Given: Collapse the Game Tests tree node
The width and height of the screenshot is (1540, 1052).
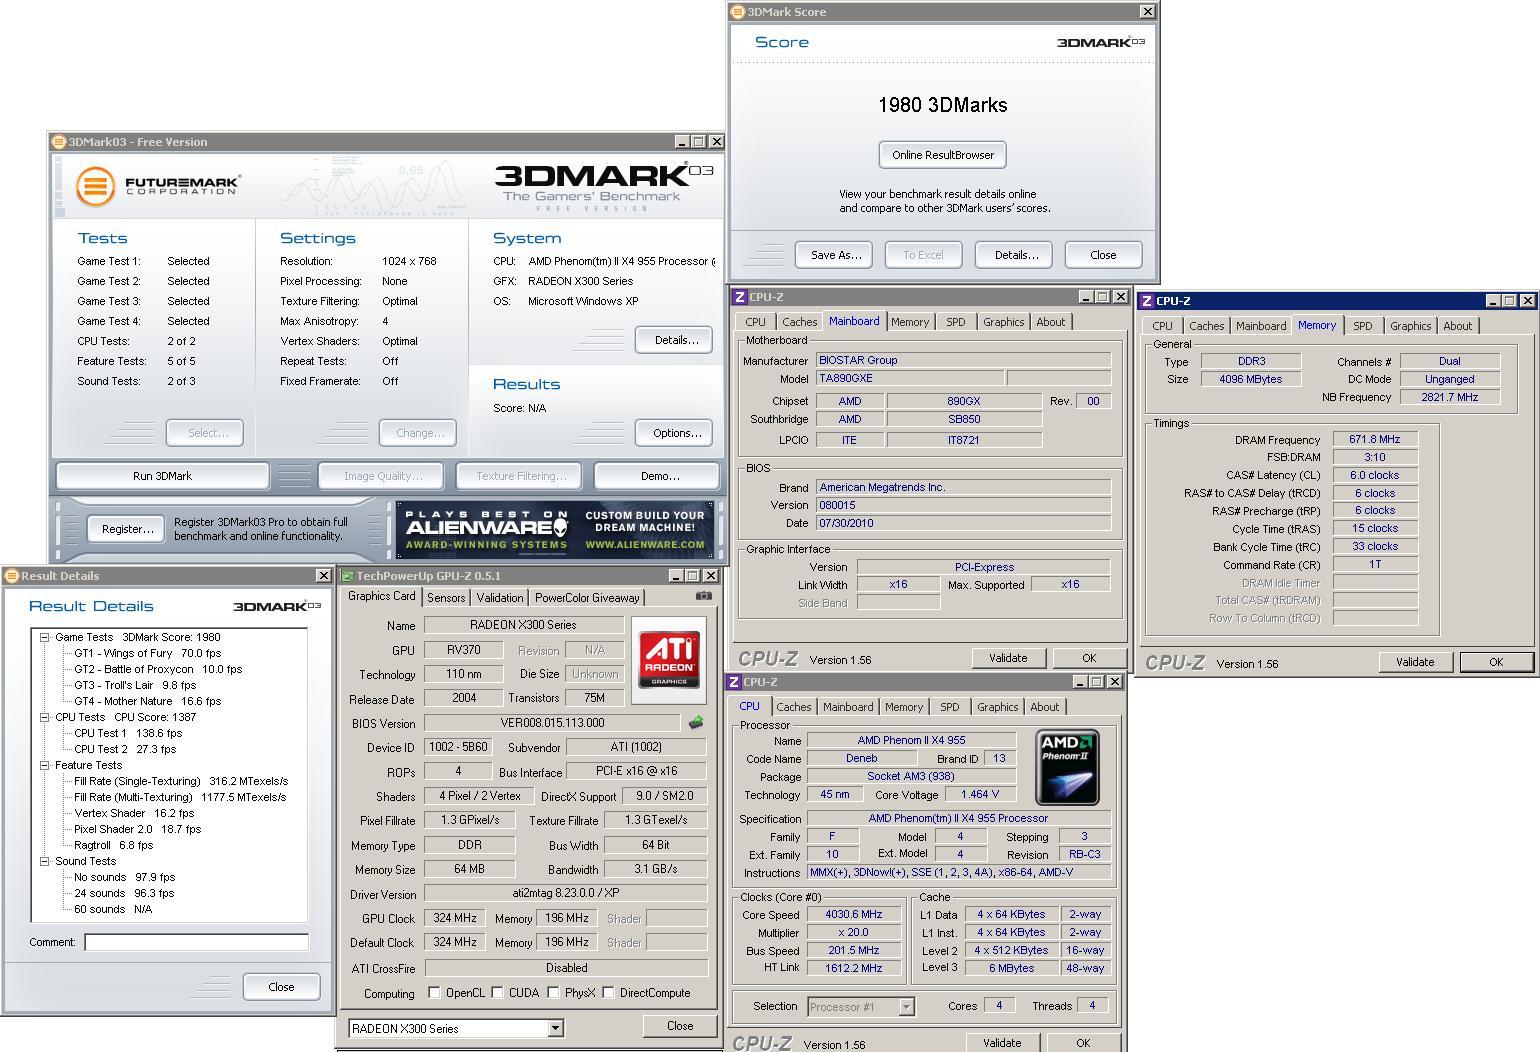Looking at the screenshot, I should [45, 637].
